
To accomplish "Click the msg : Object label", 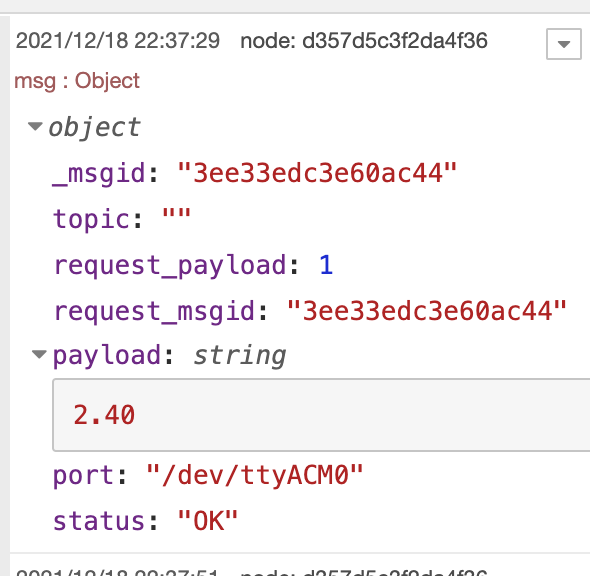I will click(x=77, y=81).
